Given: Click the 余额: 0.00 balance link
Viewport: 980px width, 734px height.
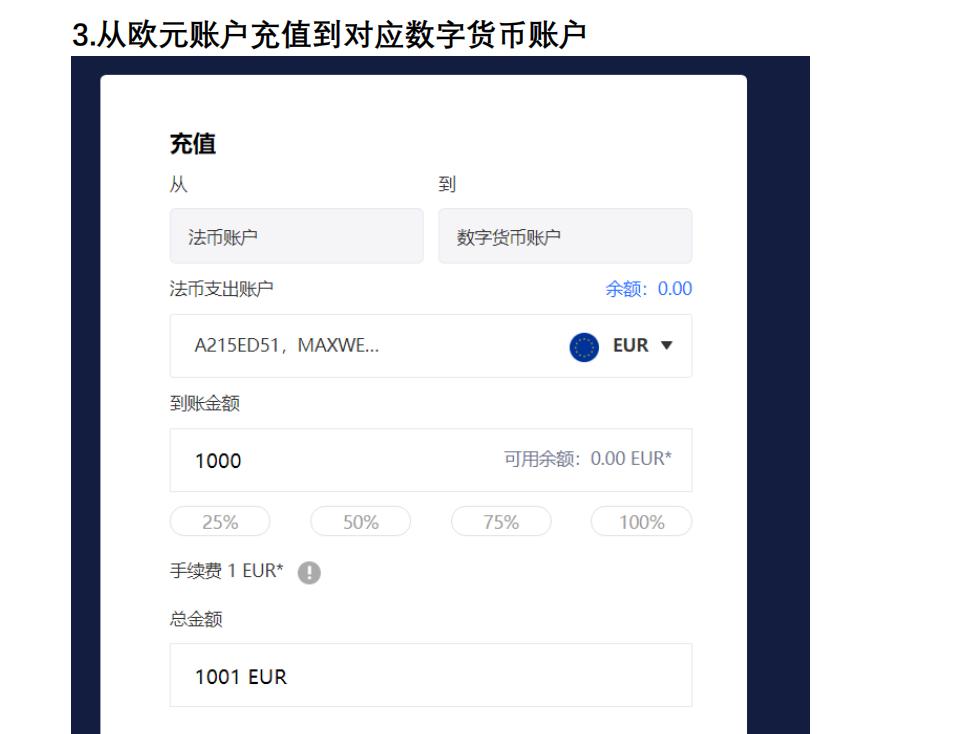Looking at the screenshot, I should (649, 288).
